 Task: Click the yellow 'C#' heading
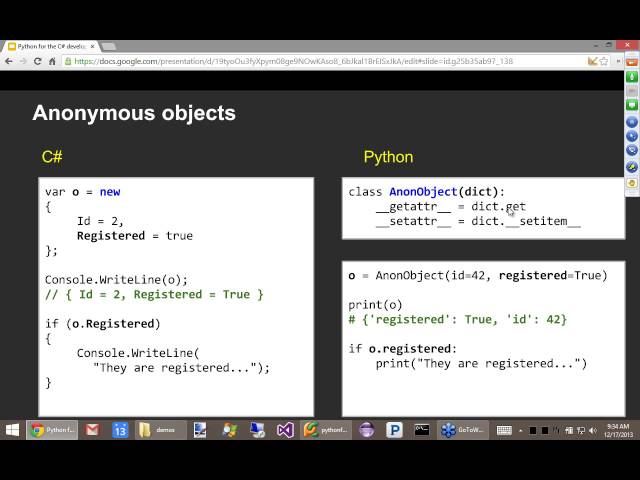click(52, 157)
